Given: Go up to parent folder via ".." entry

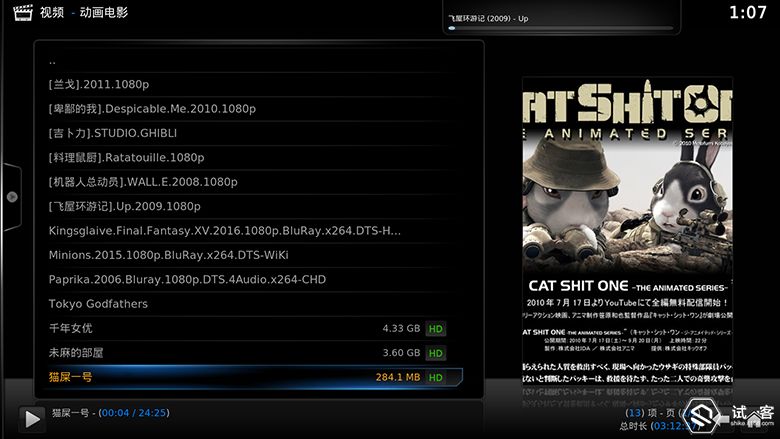Looking at the screenshot, I should coord(52,61).
